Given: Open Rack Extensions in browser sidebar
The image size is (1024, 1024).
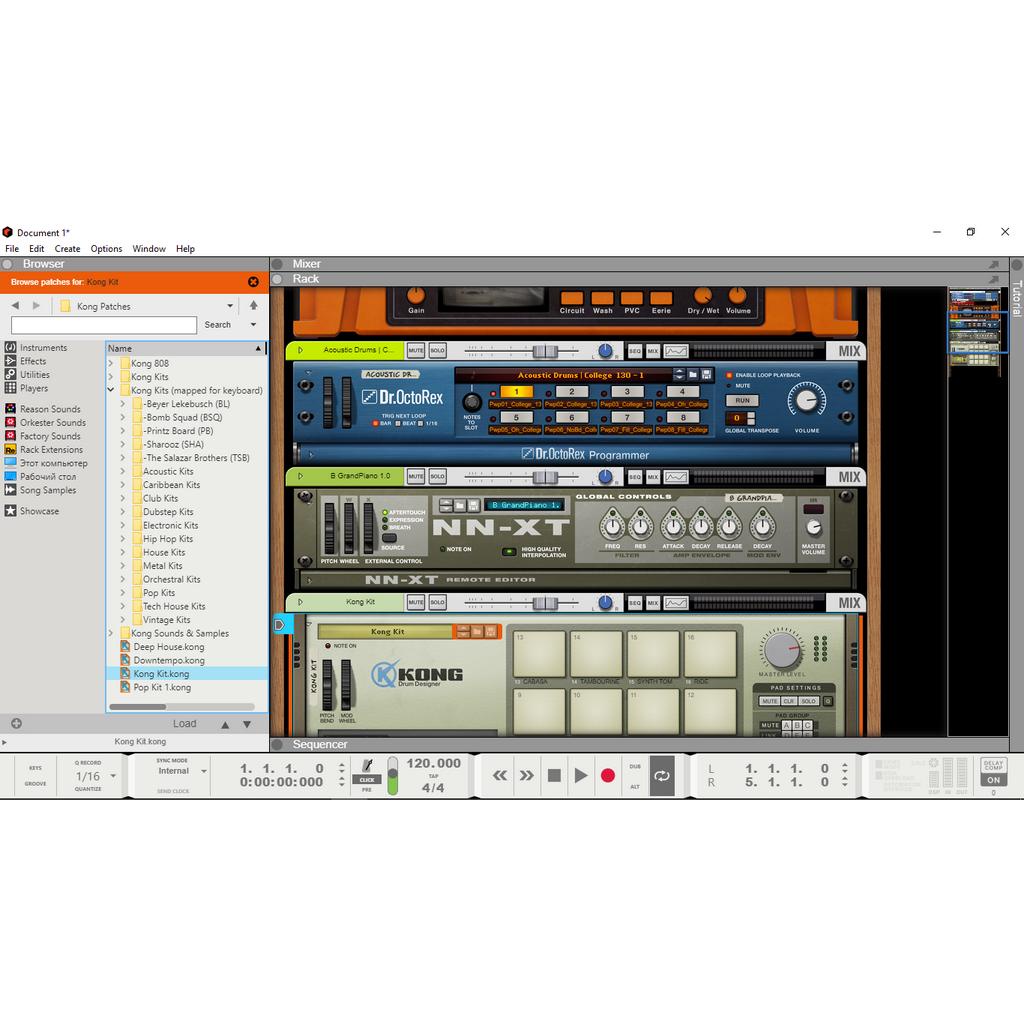Looking at the screenshot, I should [x=50, y=450].
